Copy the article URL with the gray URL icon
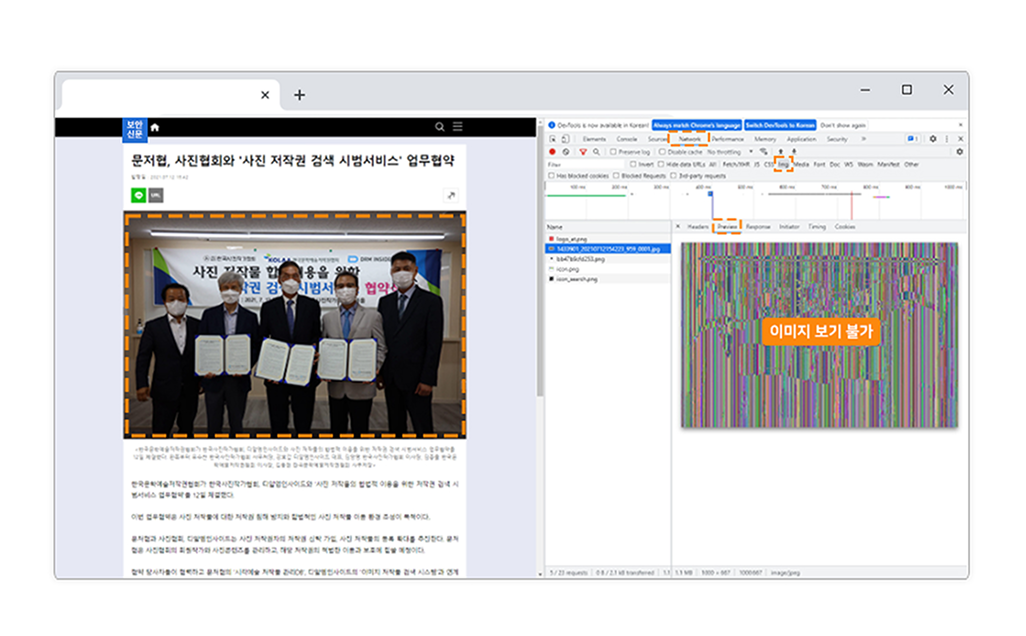Viewport: 1026px width, 636px height. pyautogui.click(x=156, y=195)
